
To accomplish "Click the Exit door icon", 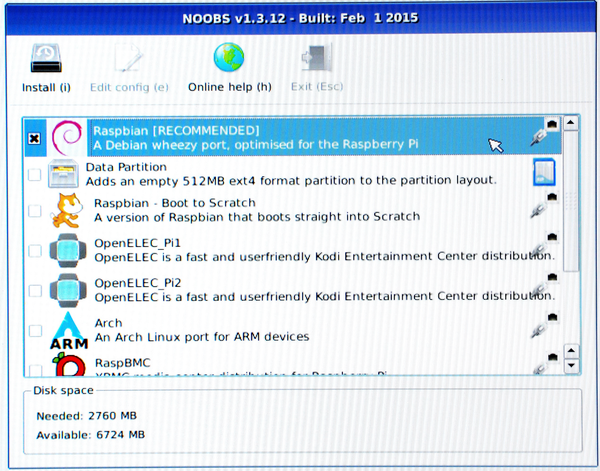I will [x=316, y=57].
